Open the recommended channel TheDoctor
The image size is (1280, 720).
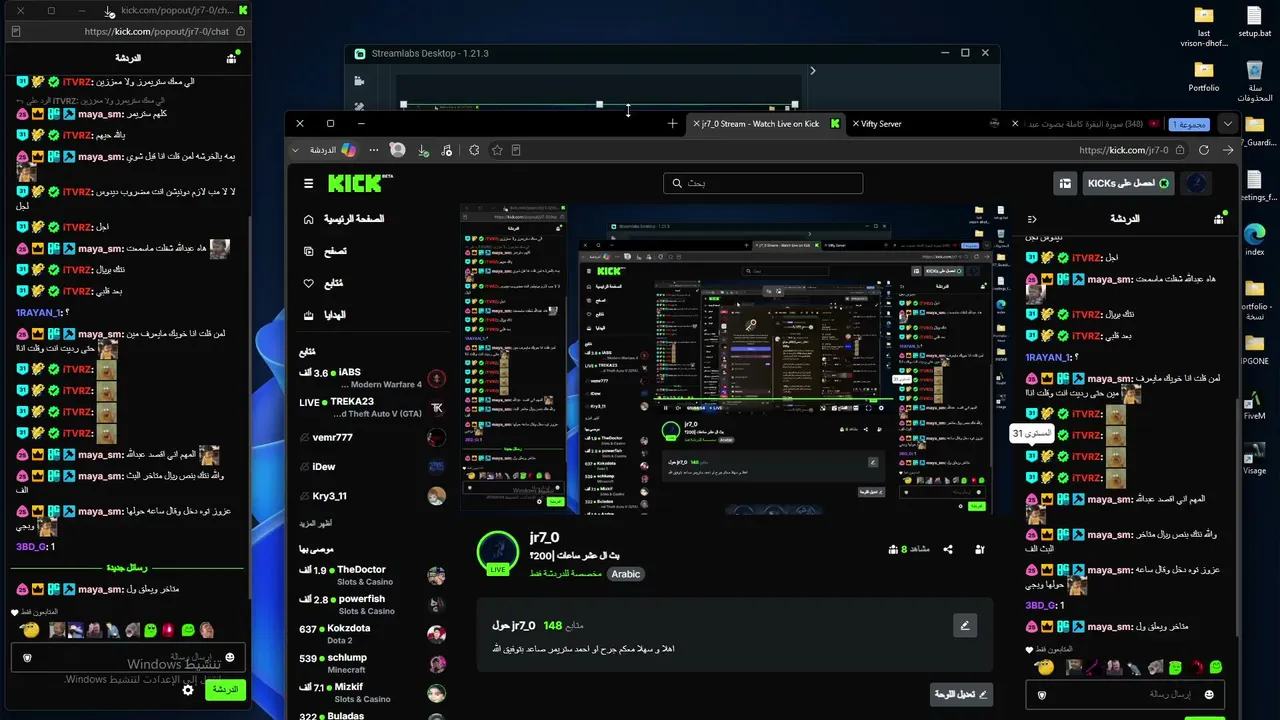tap(372, 575)
